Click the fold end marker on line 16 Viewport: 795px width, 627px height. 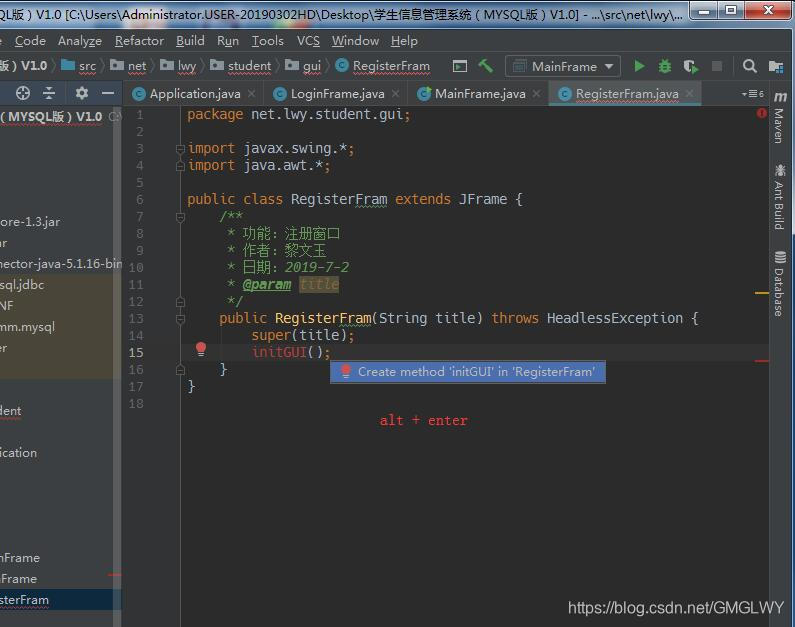(x=180, y=370)
